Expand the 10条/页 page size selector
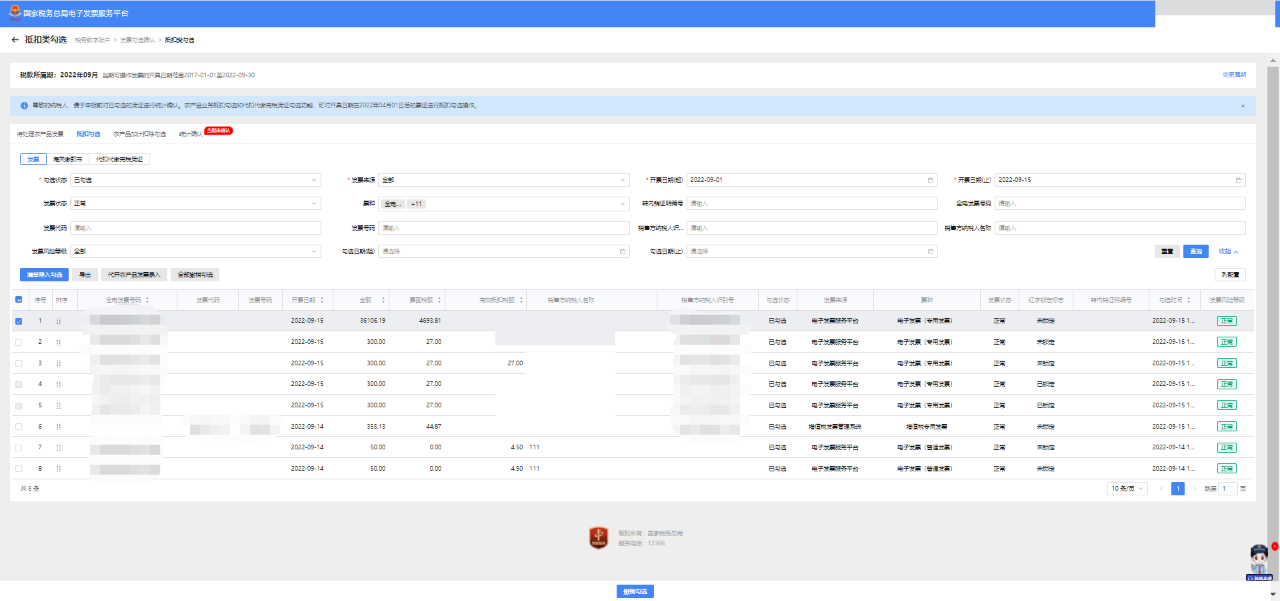 pyautogui.click(x=1127, y=488)
